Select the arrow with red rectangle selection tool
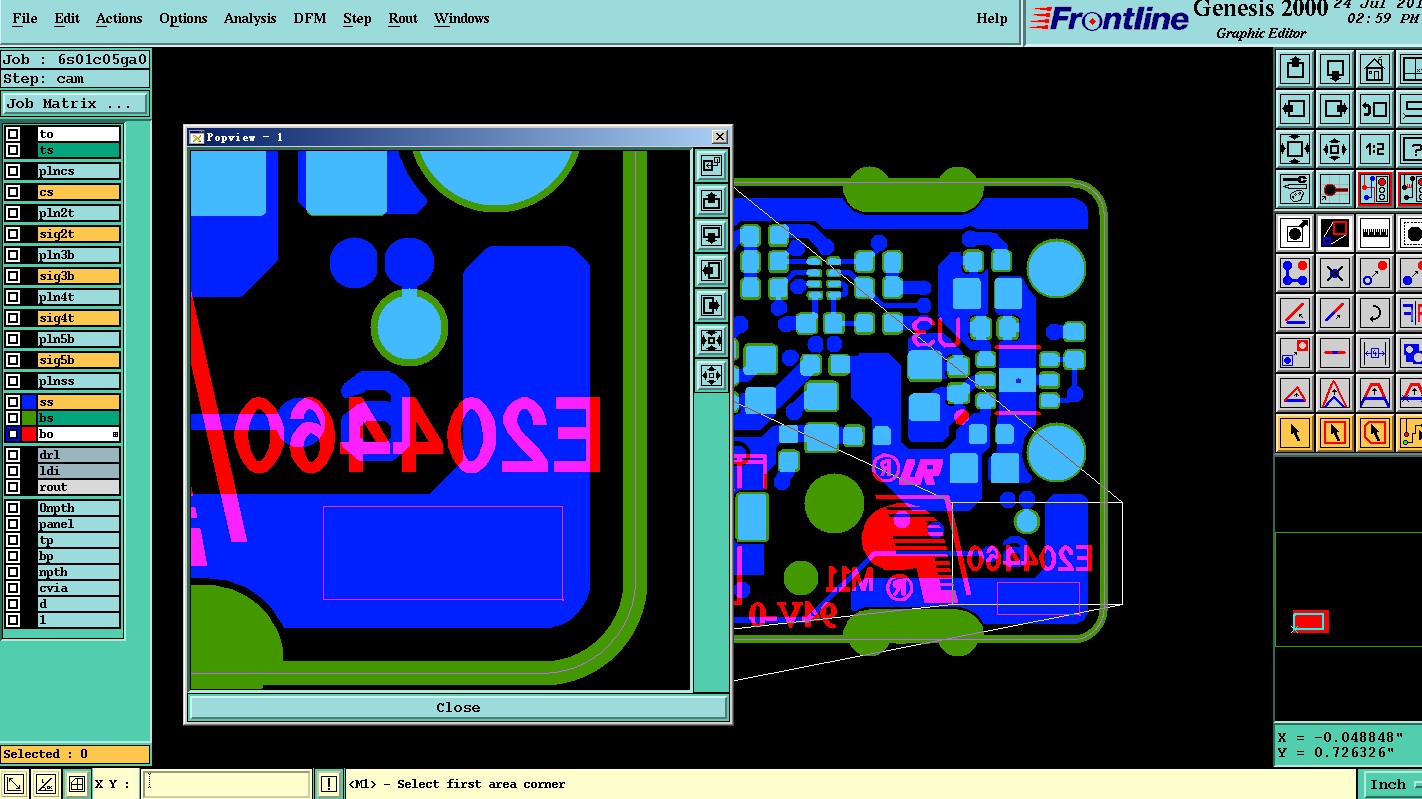This screenshot has width=1422, height=799. click(x=1335, y=433)
